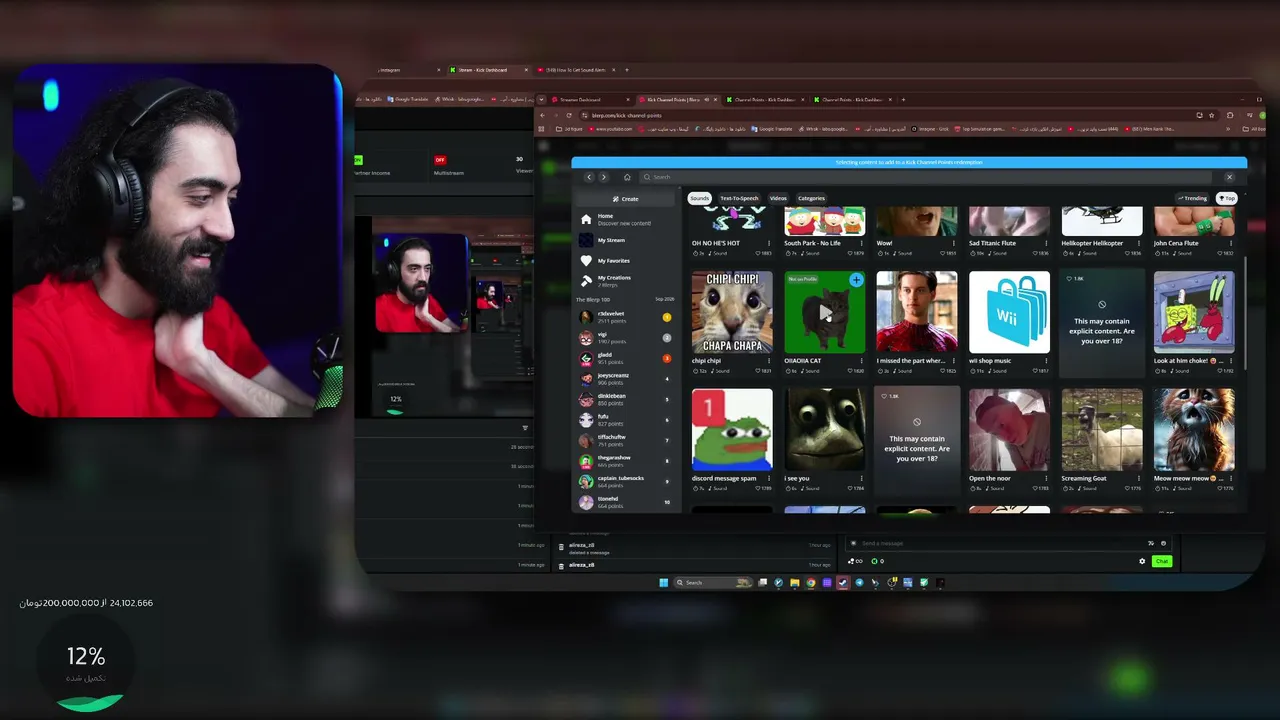Add OIIAOIIA CAT with the plus icon
Screen dimensions: 1280x720
tap(856, 280)
